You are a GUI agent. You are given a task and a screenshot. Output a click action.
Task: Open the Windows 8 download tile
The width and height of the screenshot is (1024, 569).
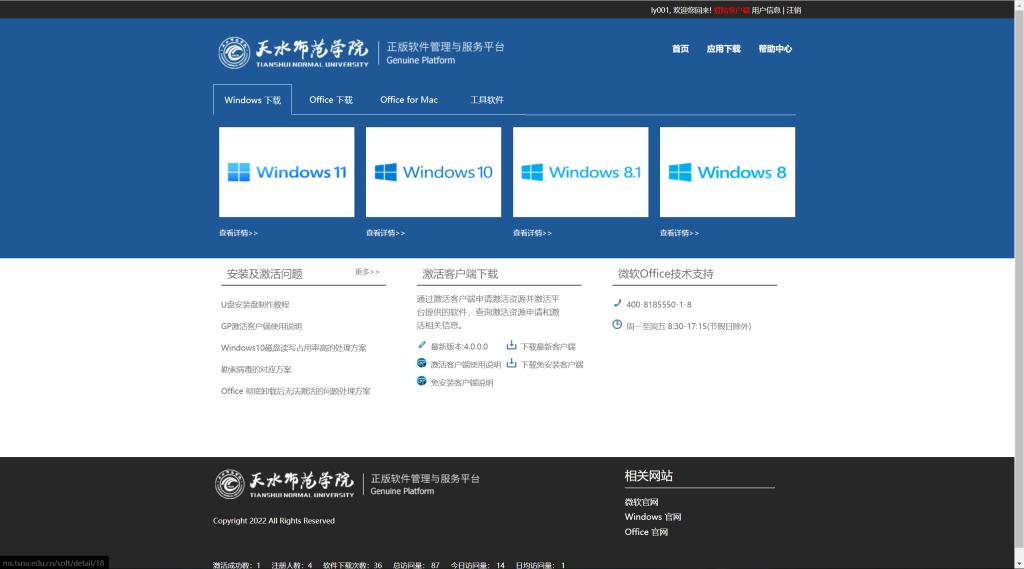point(728,172)
